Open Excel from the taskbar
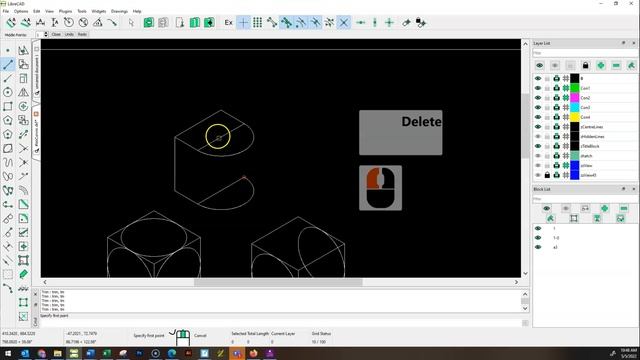The image size is (640, 360). [107, 353]
